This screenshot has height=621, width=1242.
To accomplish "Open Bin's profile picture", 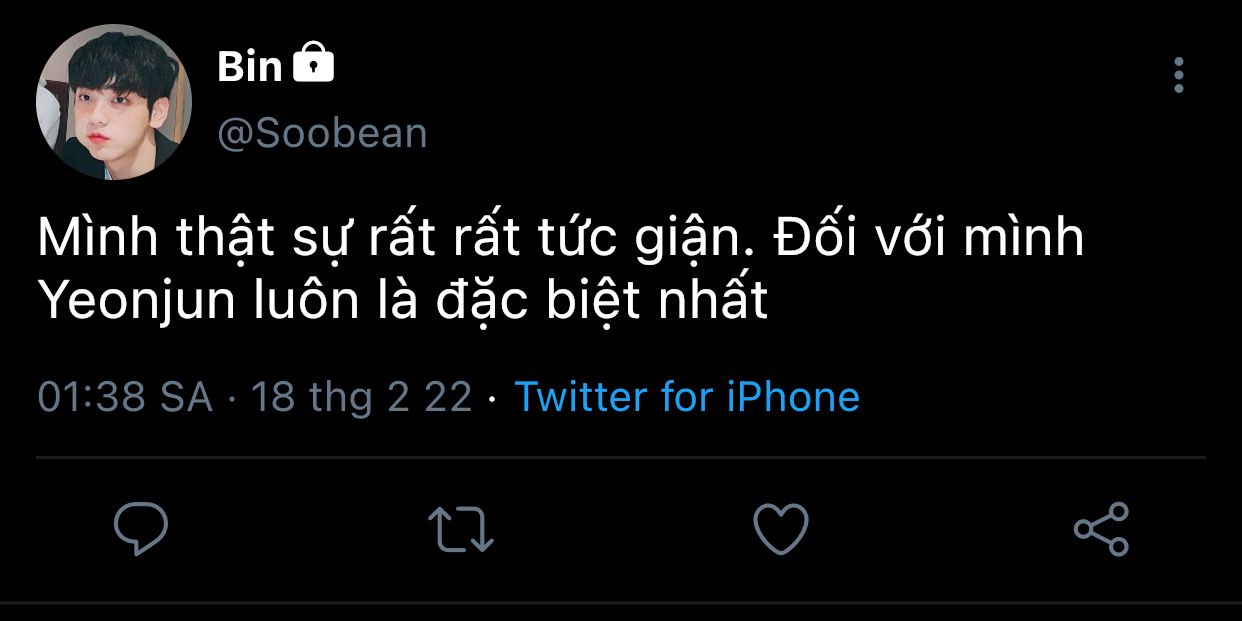I will (113, 102).
